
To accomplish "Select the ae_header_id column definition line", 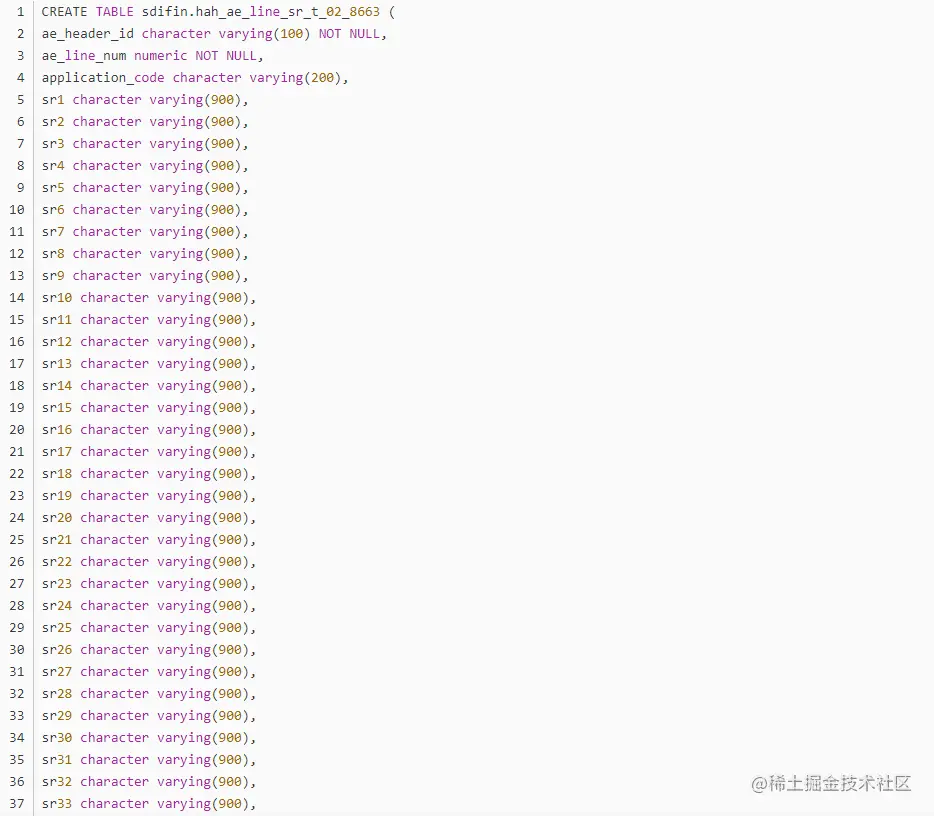I will click(214, 34).
